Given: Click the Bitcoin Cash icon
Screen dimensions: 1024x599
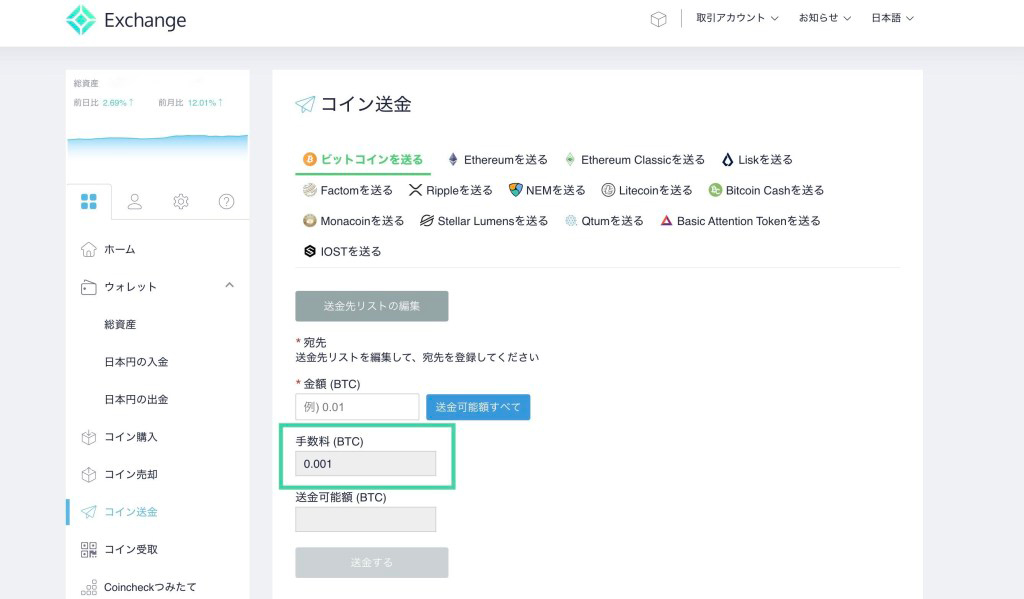Looking at the screenshot, I should tap(715, 190).
